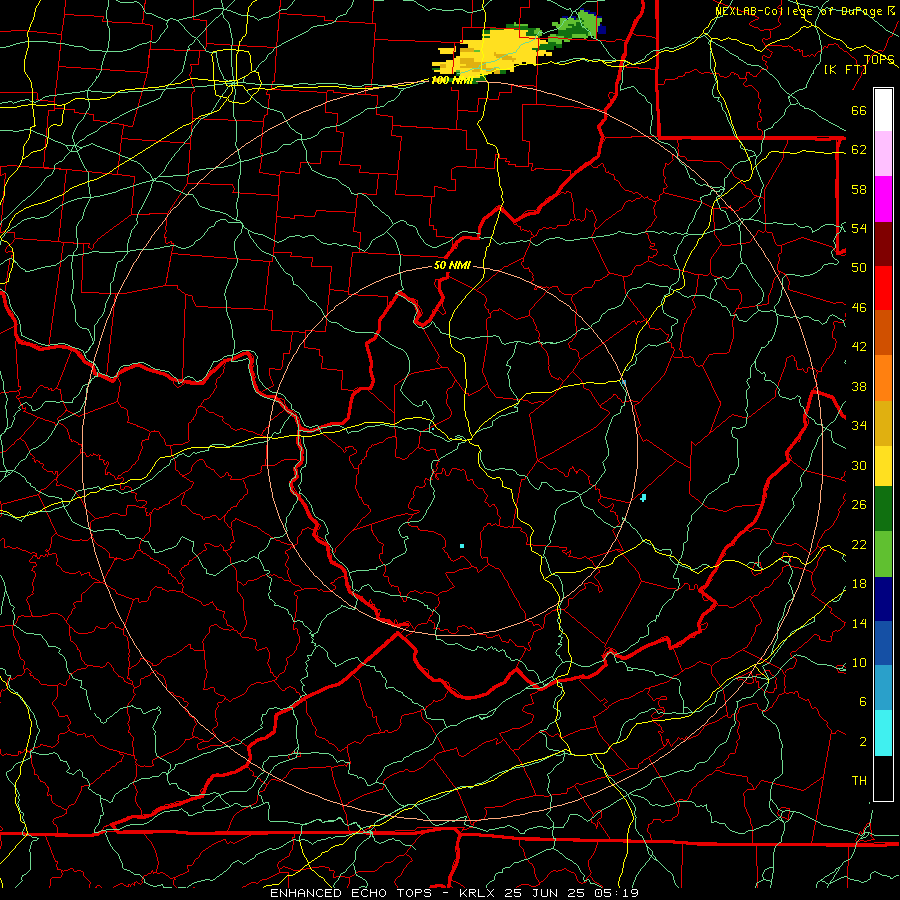The height and width of the screenshot is (900, 900).
Task: Click the "100 NMI" range ring label
Action: pyautogui.click(x=452, y=80)
